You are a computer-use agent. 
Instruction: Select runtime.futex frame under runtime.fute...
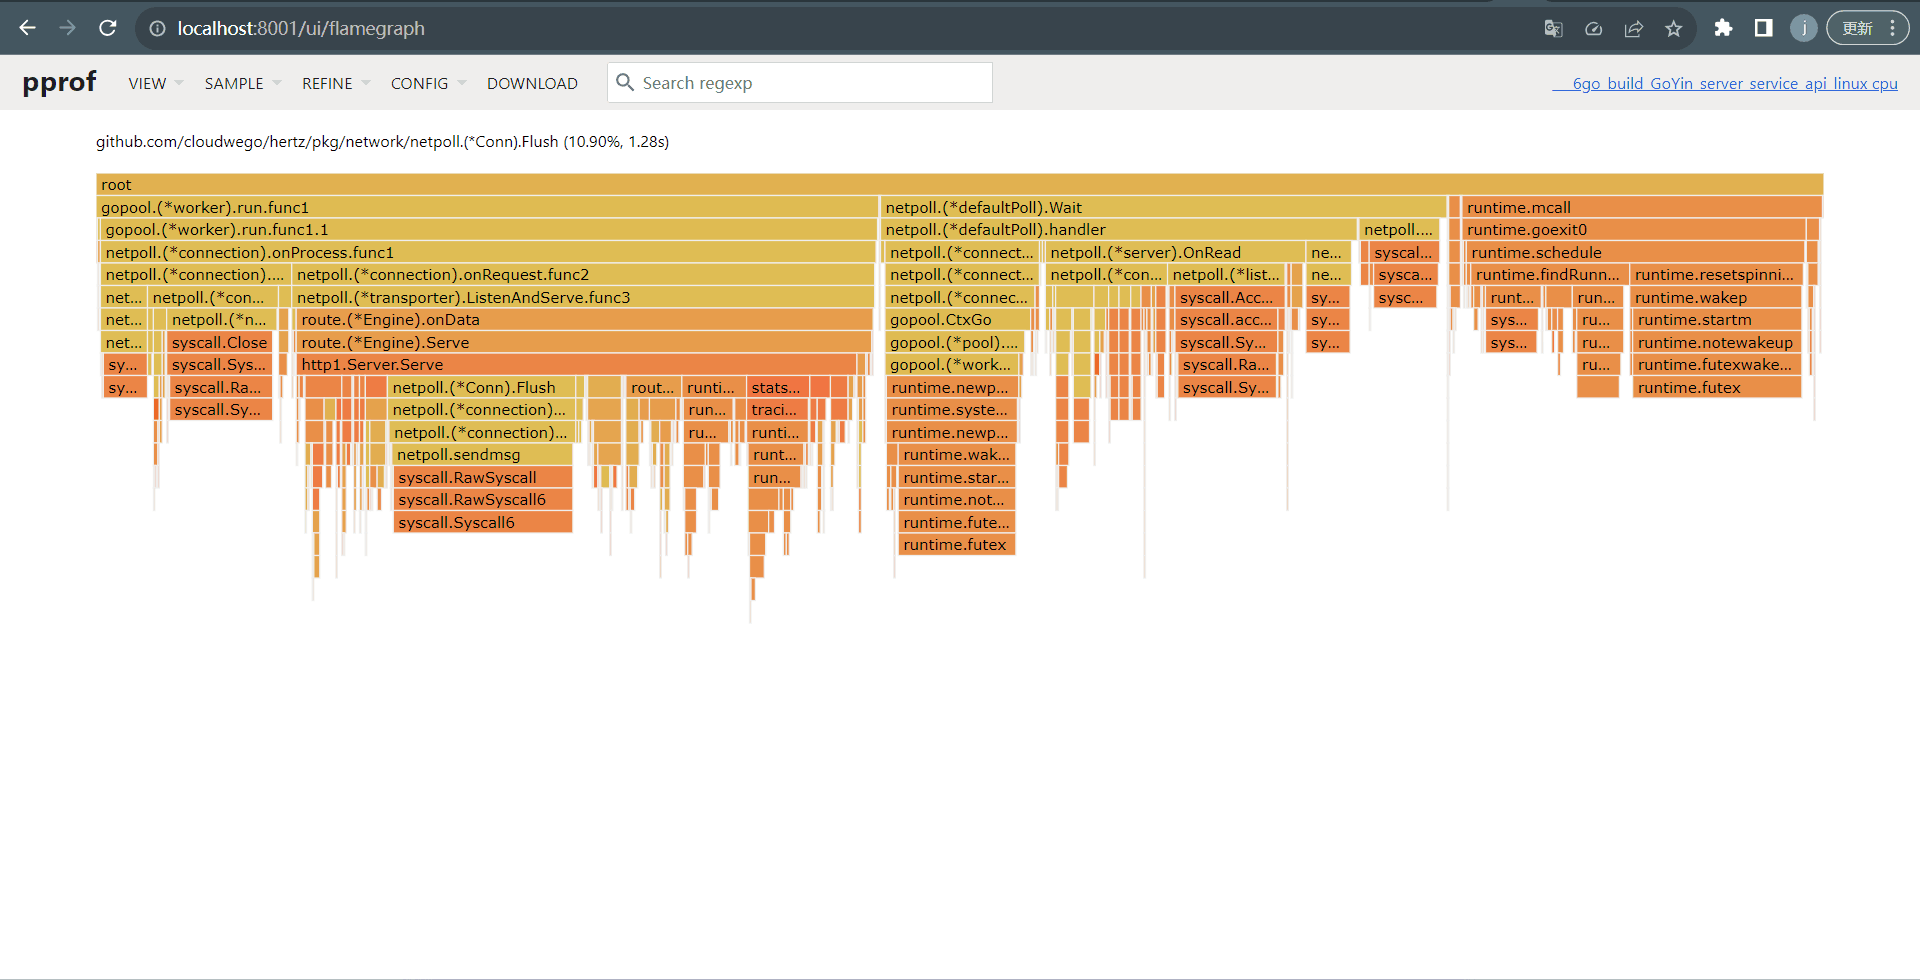pos(956,544)
